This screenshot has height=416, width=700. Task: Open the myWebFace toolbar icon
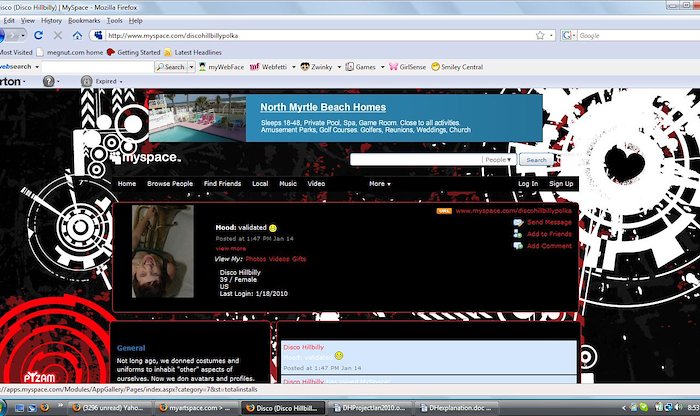pos(202,67)
